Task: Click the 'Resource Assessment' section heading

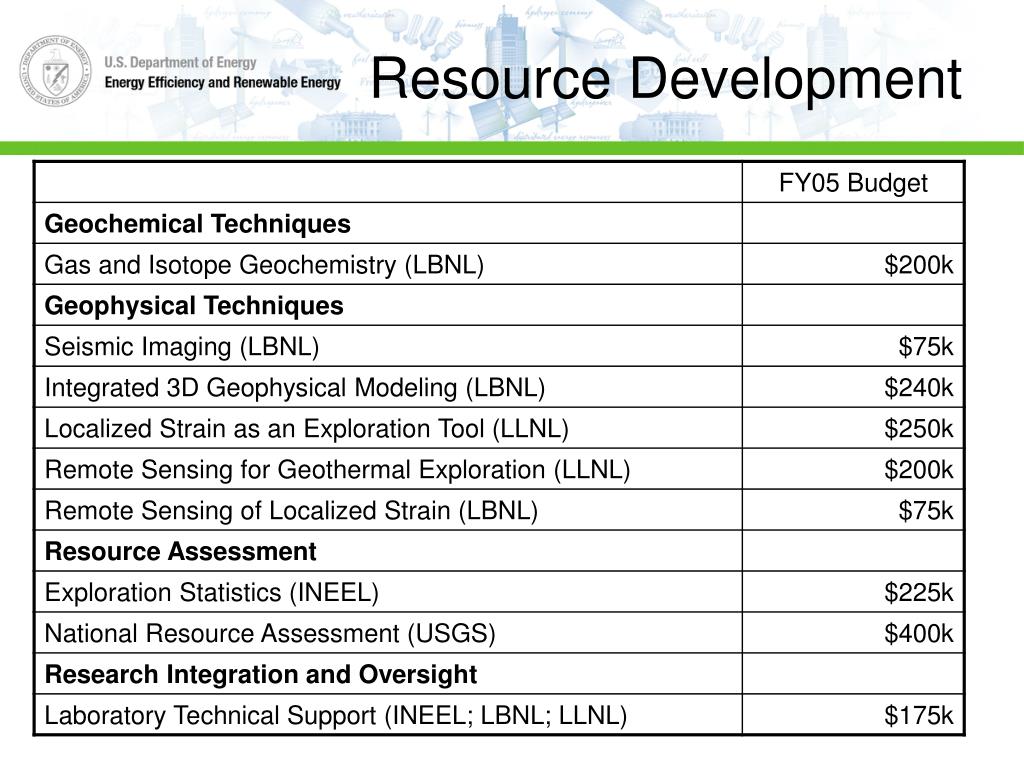Action: 180,552
